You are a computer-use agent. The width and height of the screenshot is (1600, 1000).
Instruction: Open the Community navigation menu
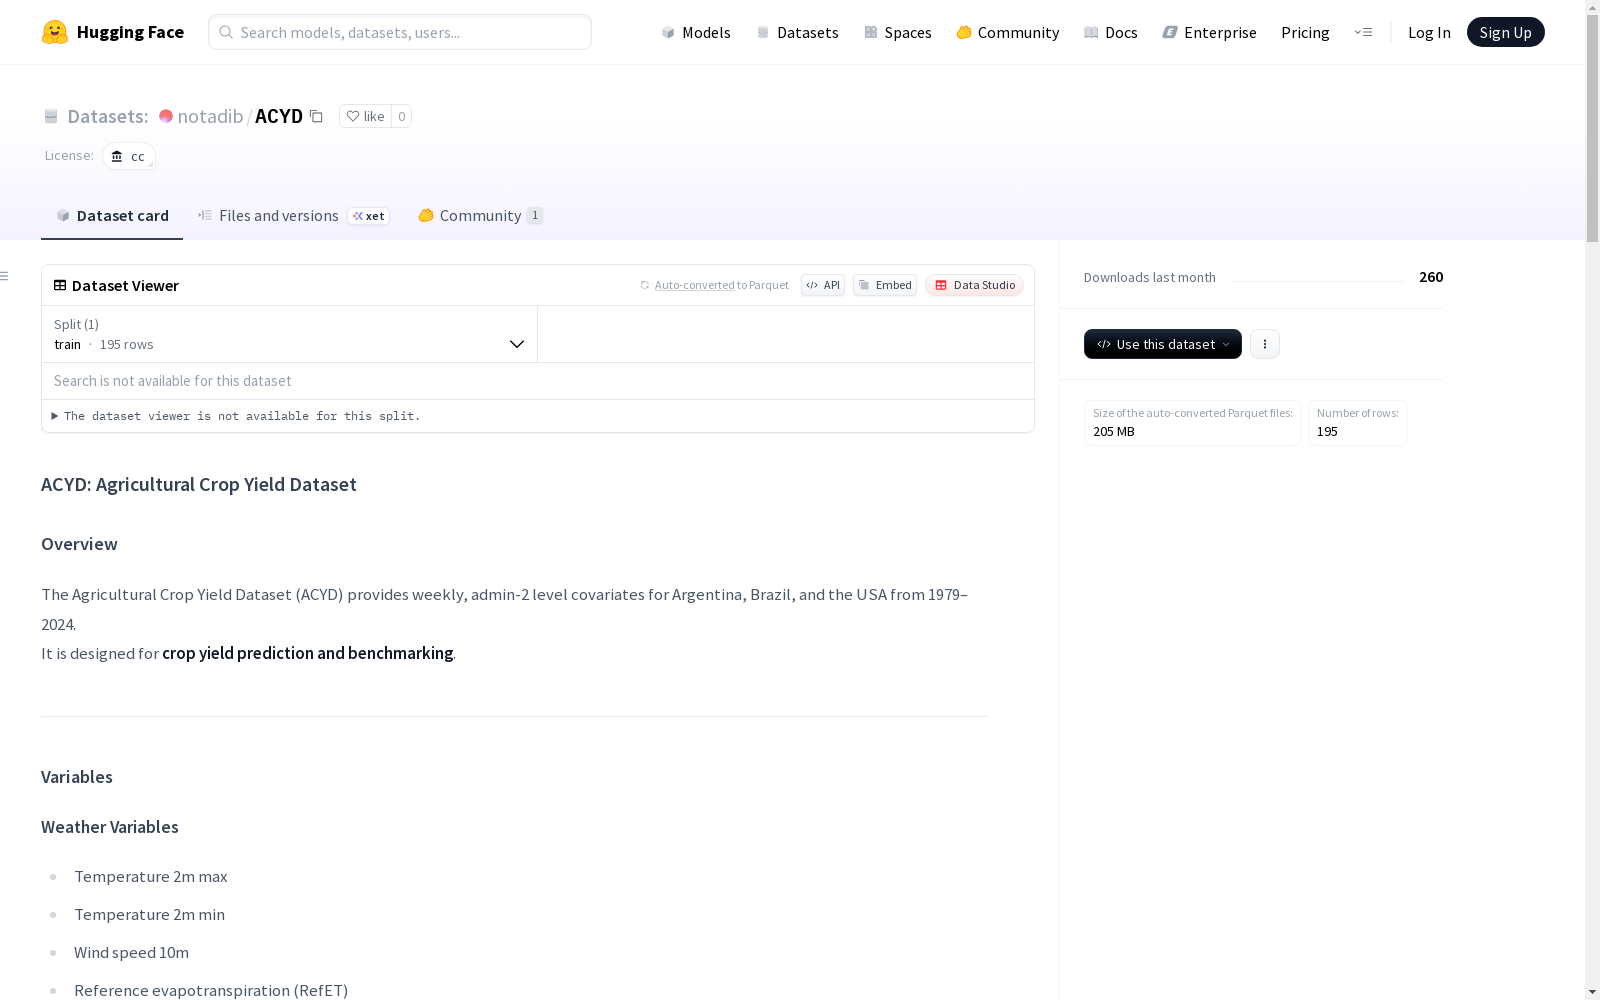(1008, 32)
